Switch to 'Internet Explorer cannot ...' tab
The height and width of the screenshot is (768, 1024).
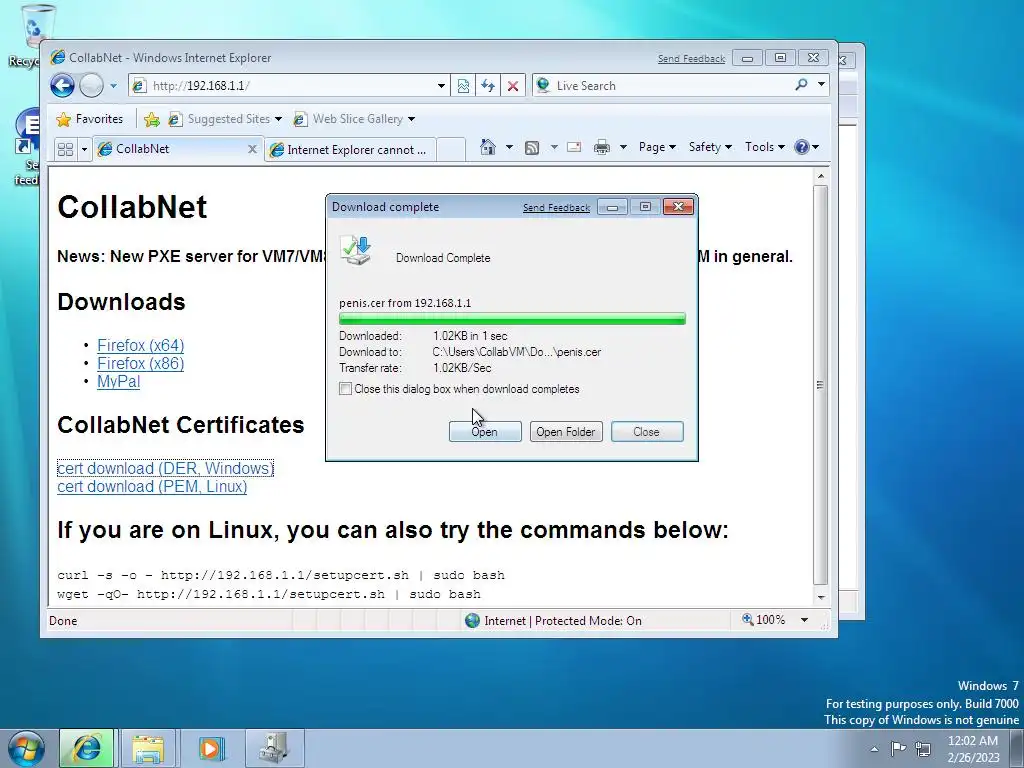[351, 150]
